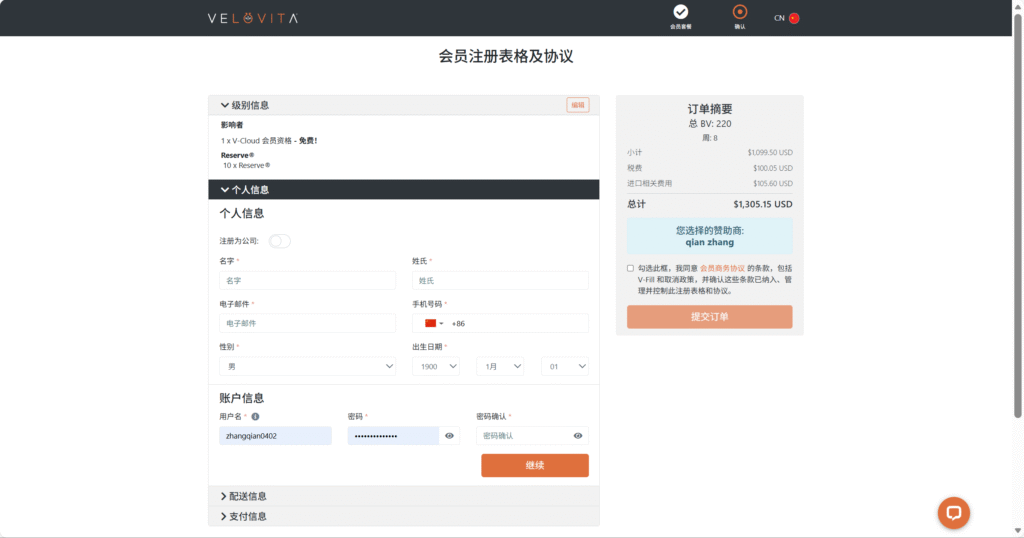Click the 会员套餐 checkmark step icon
Screen dimensions: 1024x538
tap(681, 12)
